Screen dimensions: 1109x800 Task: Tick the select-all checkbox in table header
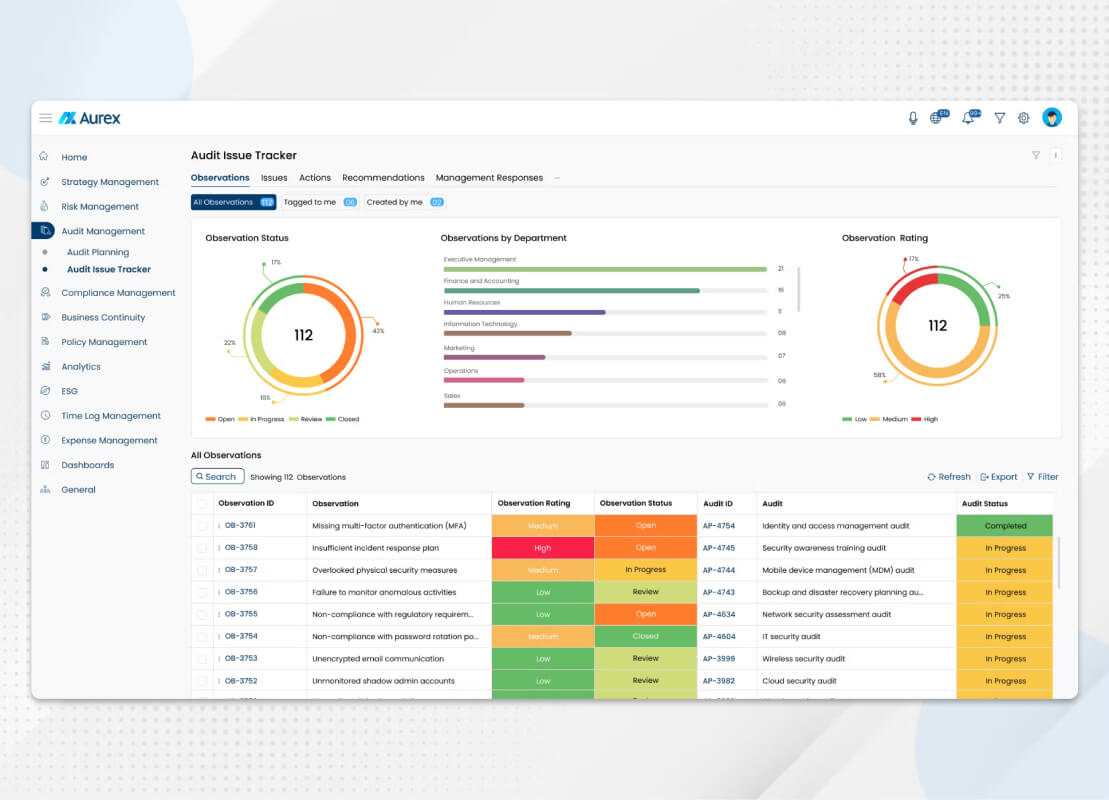202,504
